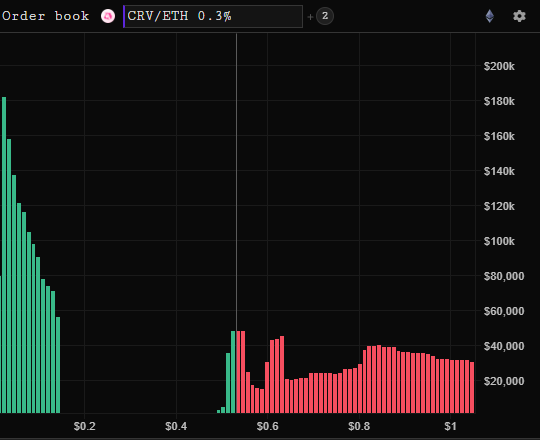Click the $60,000 axis label

click(504, 311)
